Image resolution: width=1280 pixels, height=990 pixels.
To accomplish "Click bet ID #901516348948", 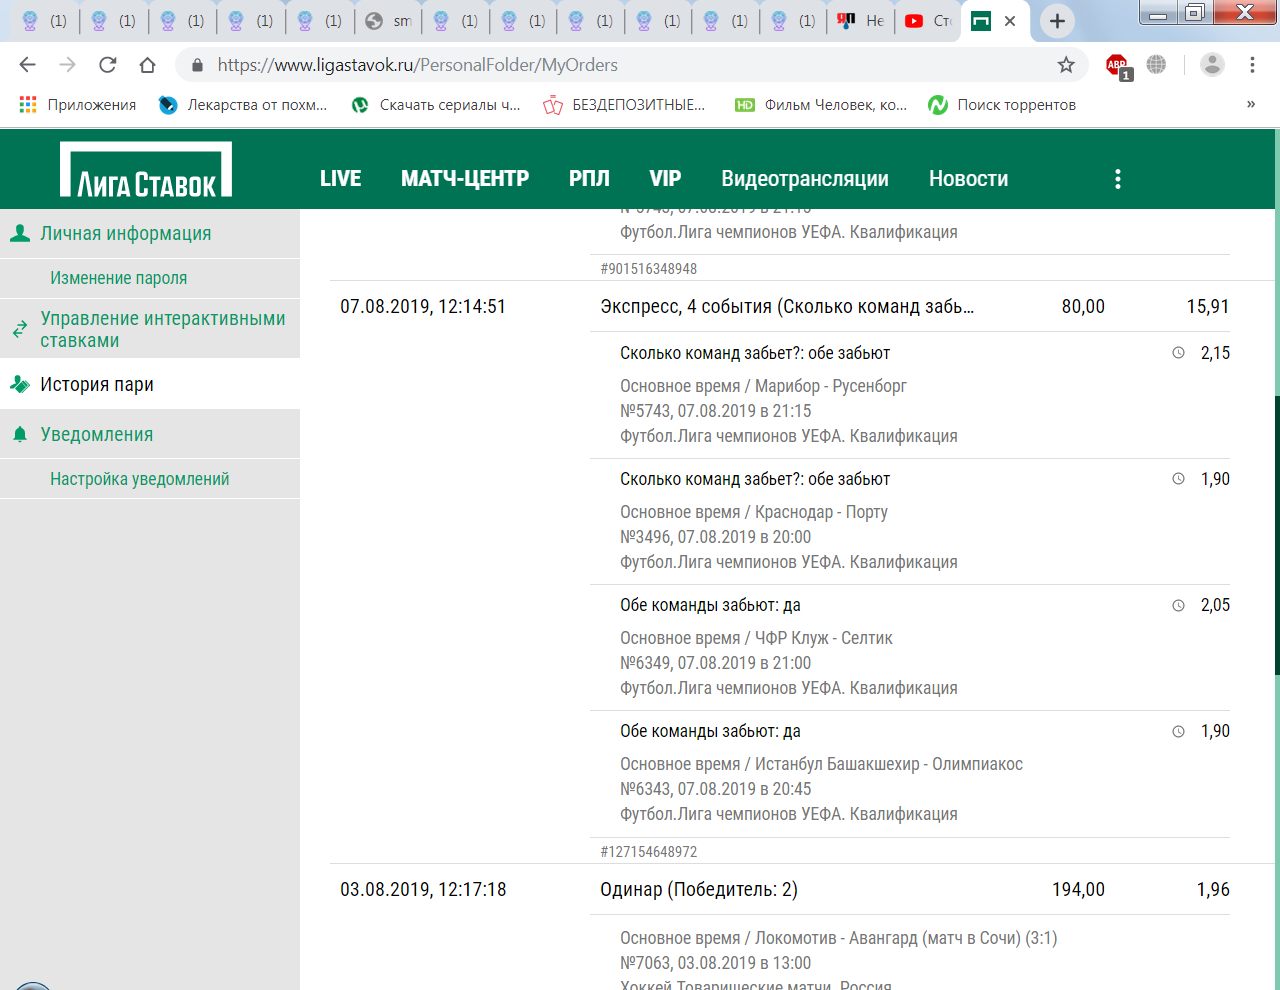I will pyautogui.click(x=649, y=269).
